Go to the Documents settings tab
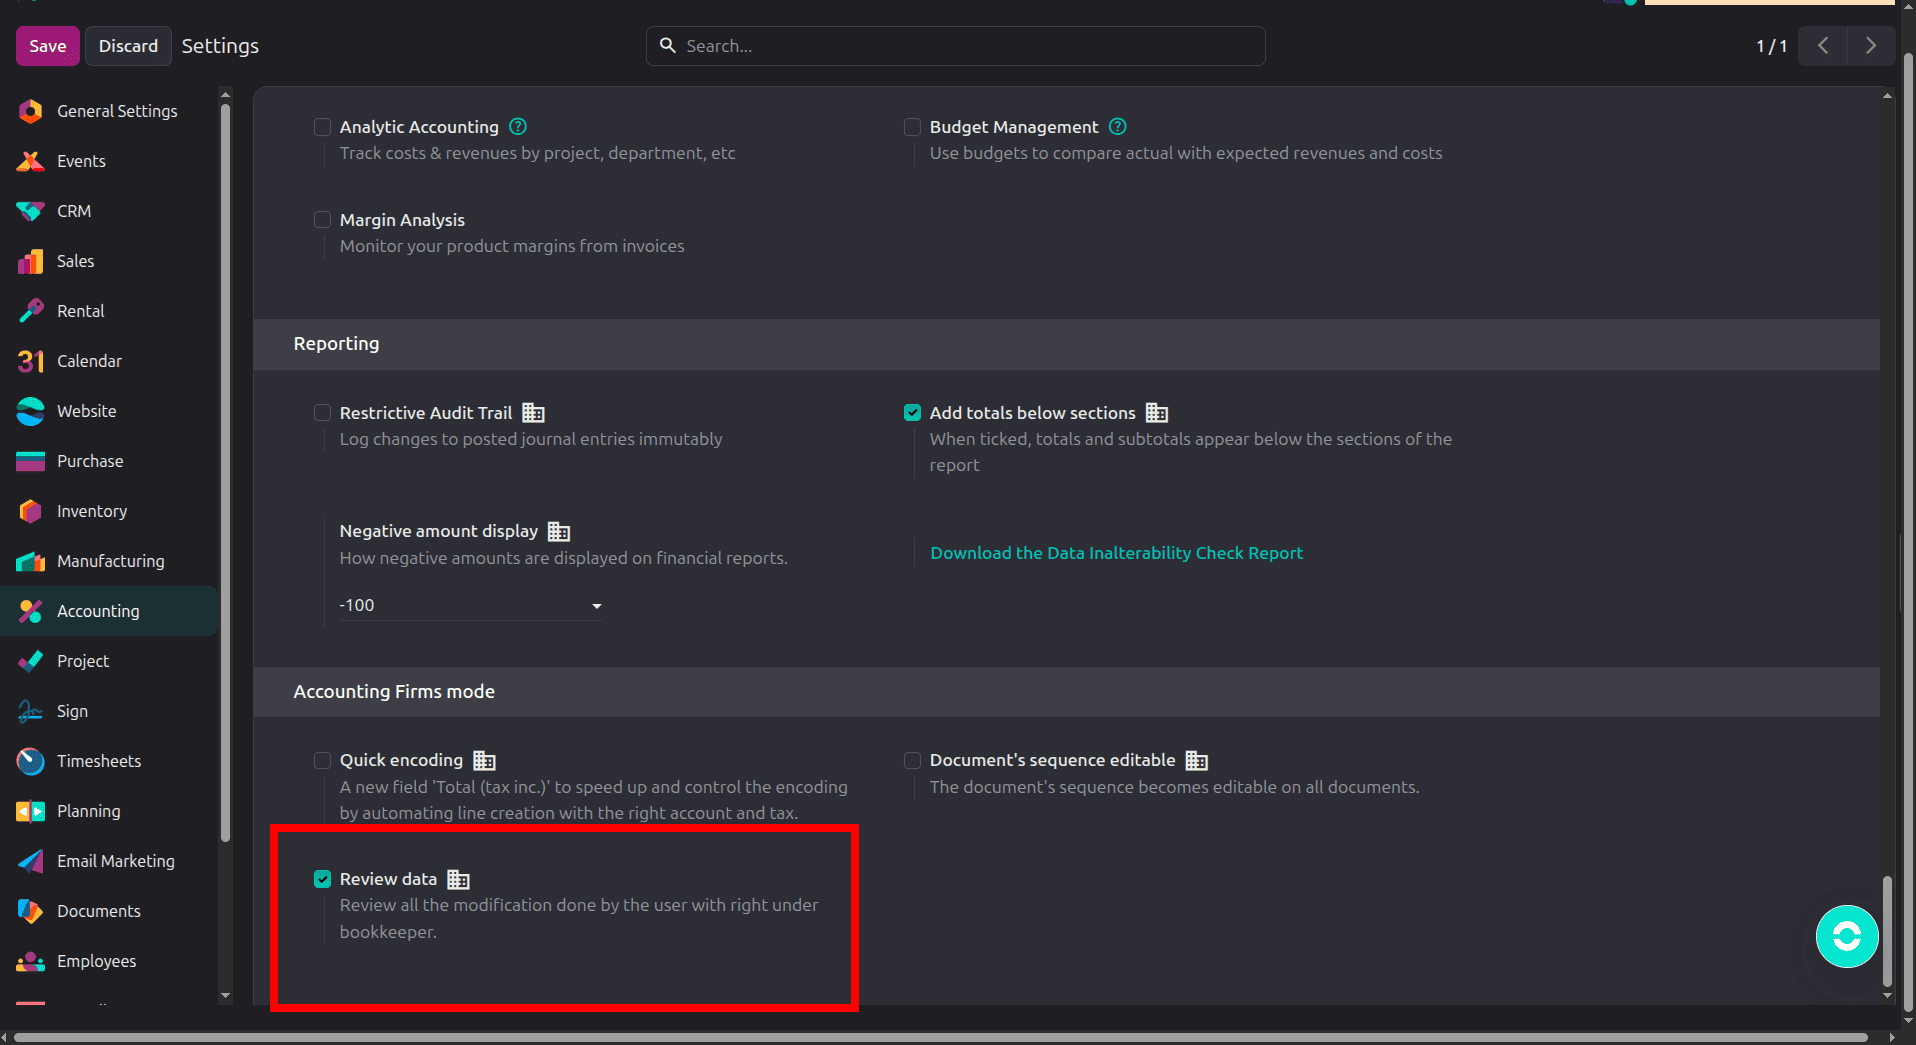 tap(109, 911)
